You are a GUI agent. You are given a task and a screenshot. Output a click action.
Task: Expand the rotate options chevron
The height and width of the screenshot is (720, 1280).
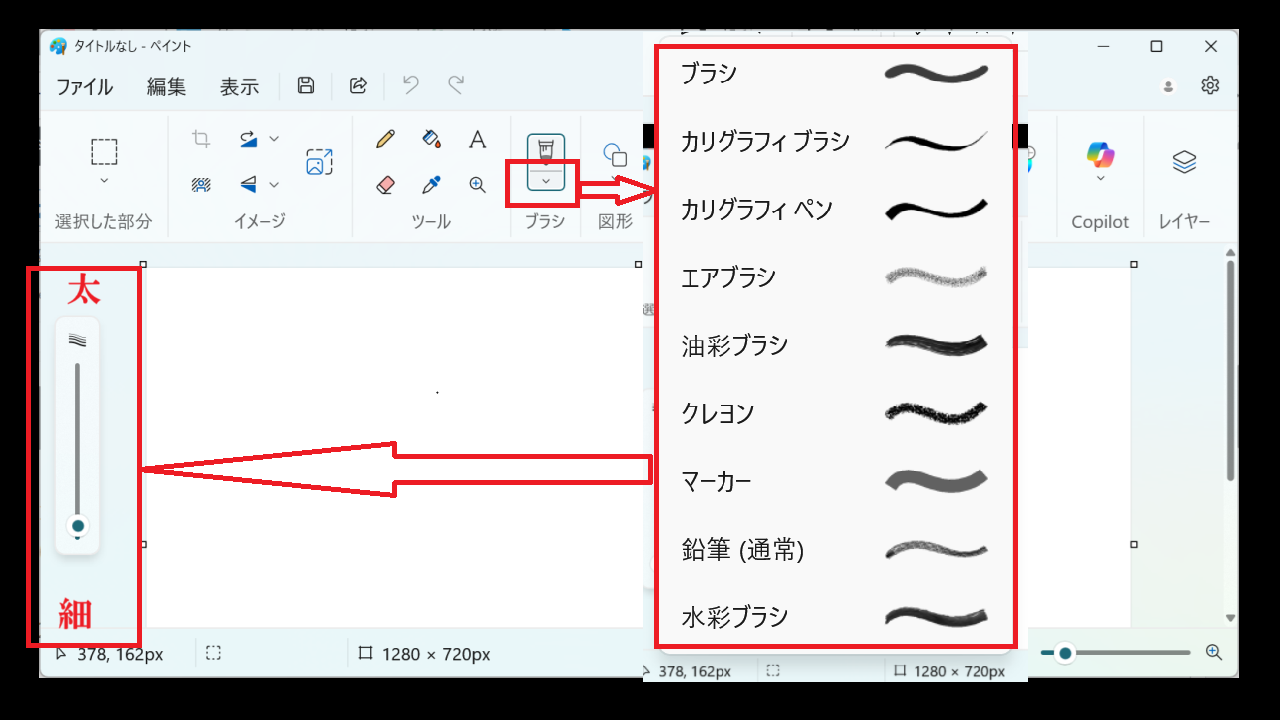point(274,139)
